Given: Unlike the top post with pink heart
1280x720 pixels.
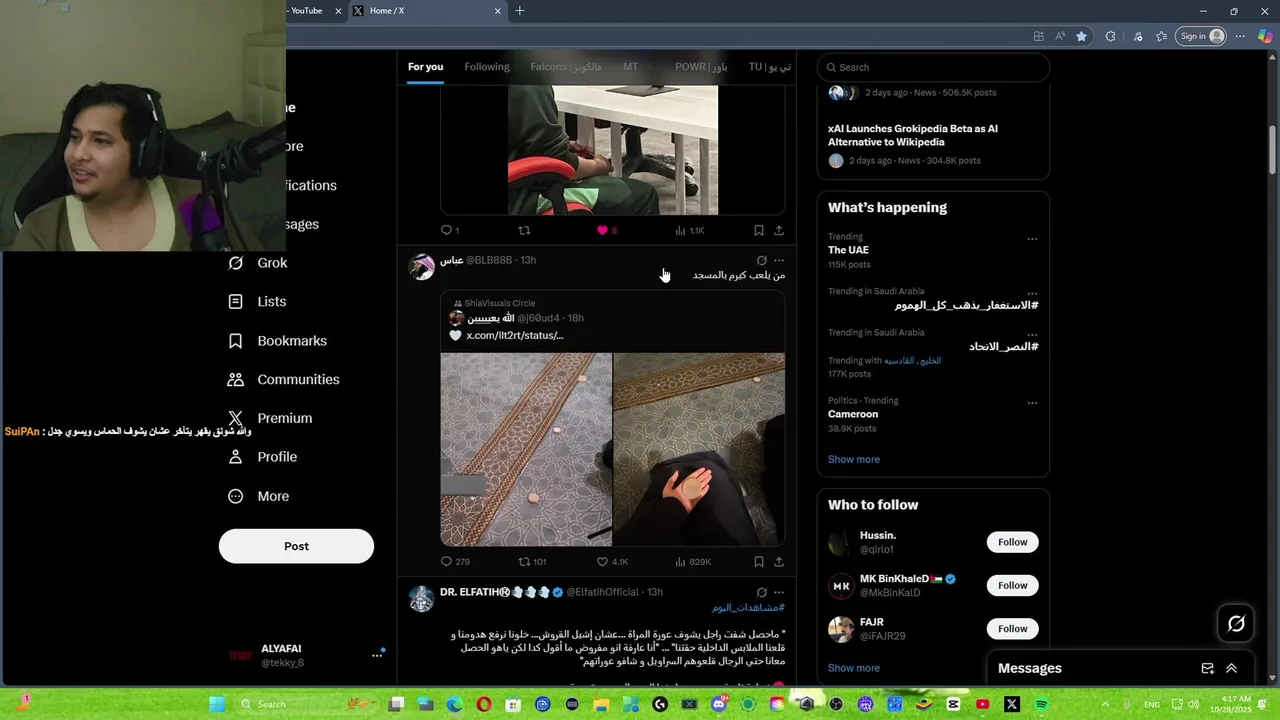Looking at the screenshot, I should pyautogui.click(x=602, y=230).
